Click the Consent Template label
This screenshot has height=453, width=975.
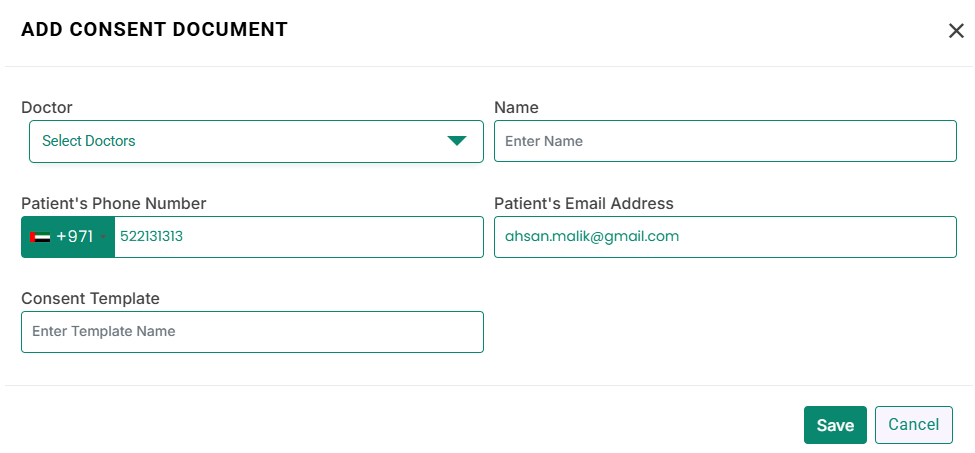(x=90, y=299)
